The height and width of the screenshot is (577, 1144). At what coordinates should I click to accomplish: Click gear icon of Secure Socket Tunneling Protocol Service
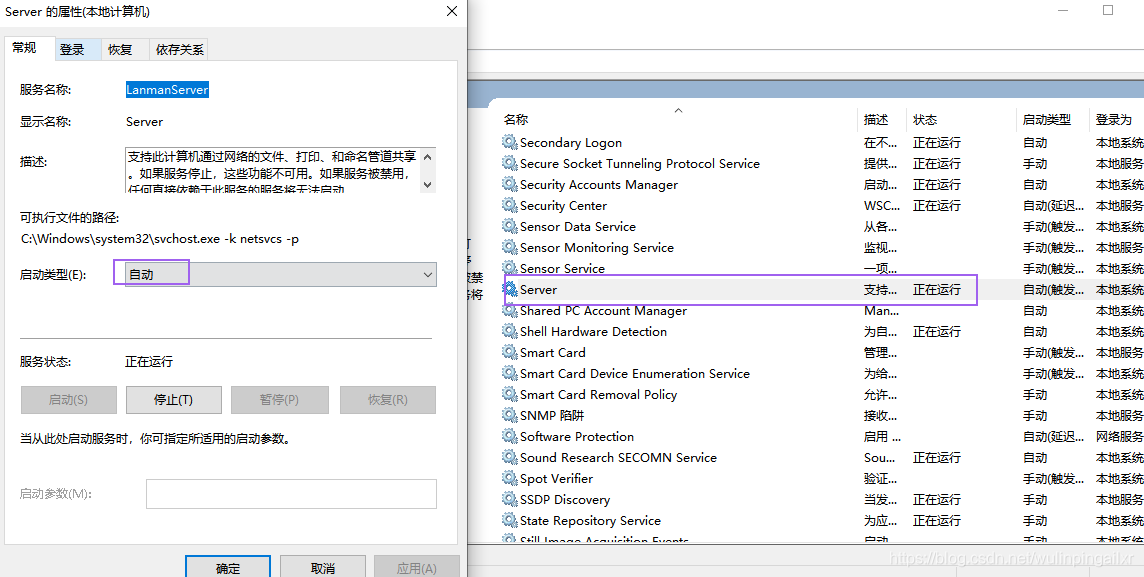pos(509,163)
